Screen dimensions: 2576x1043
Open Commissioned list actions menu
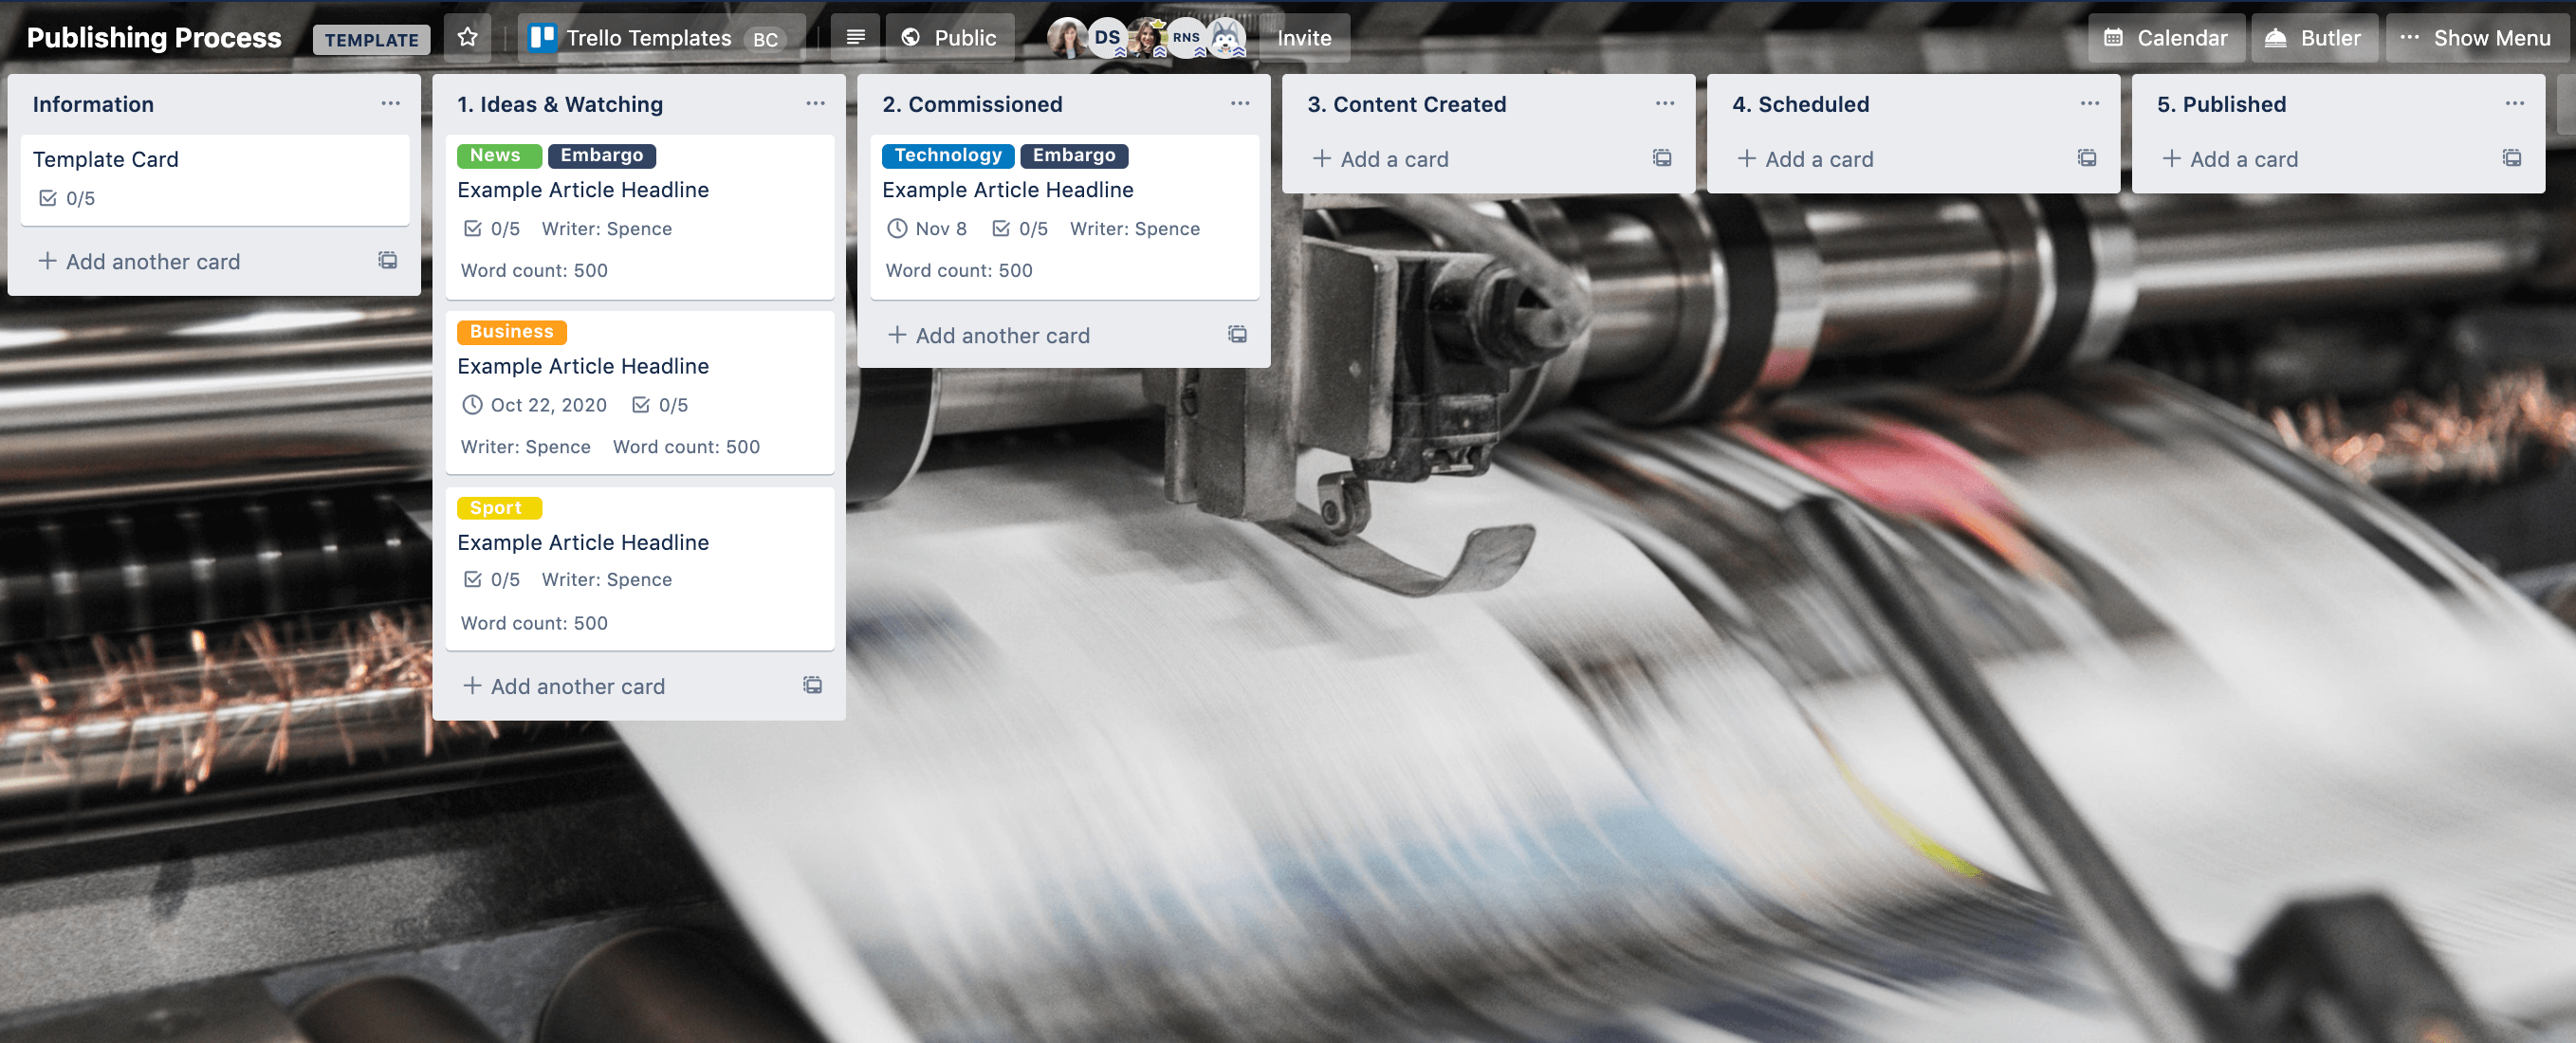(x=1240, y=103)
